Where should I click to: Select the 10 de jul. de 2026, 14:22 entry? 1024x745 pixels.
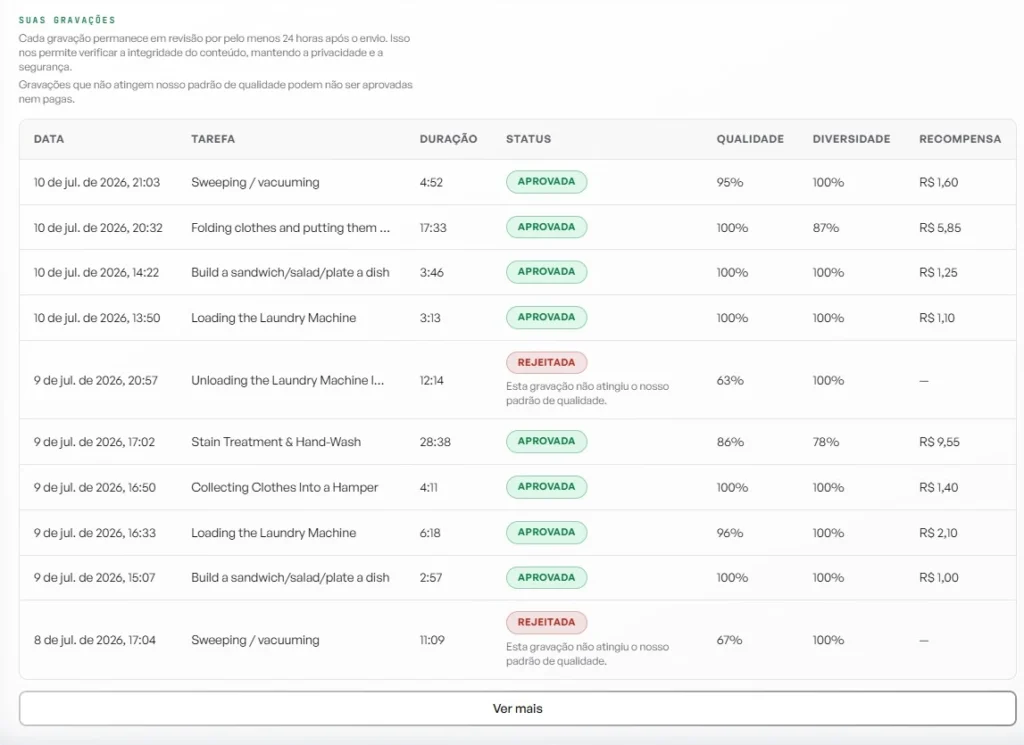tap(97, 272)
